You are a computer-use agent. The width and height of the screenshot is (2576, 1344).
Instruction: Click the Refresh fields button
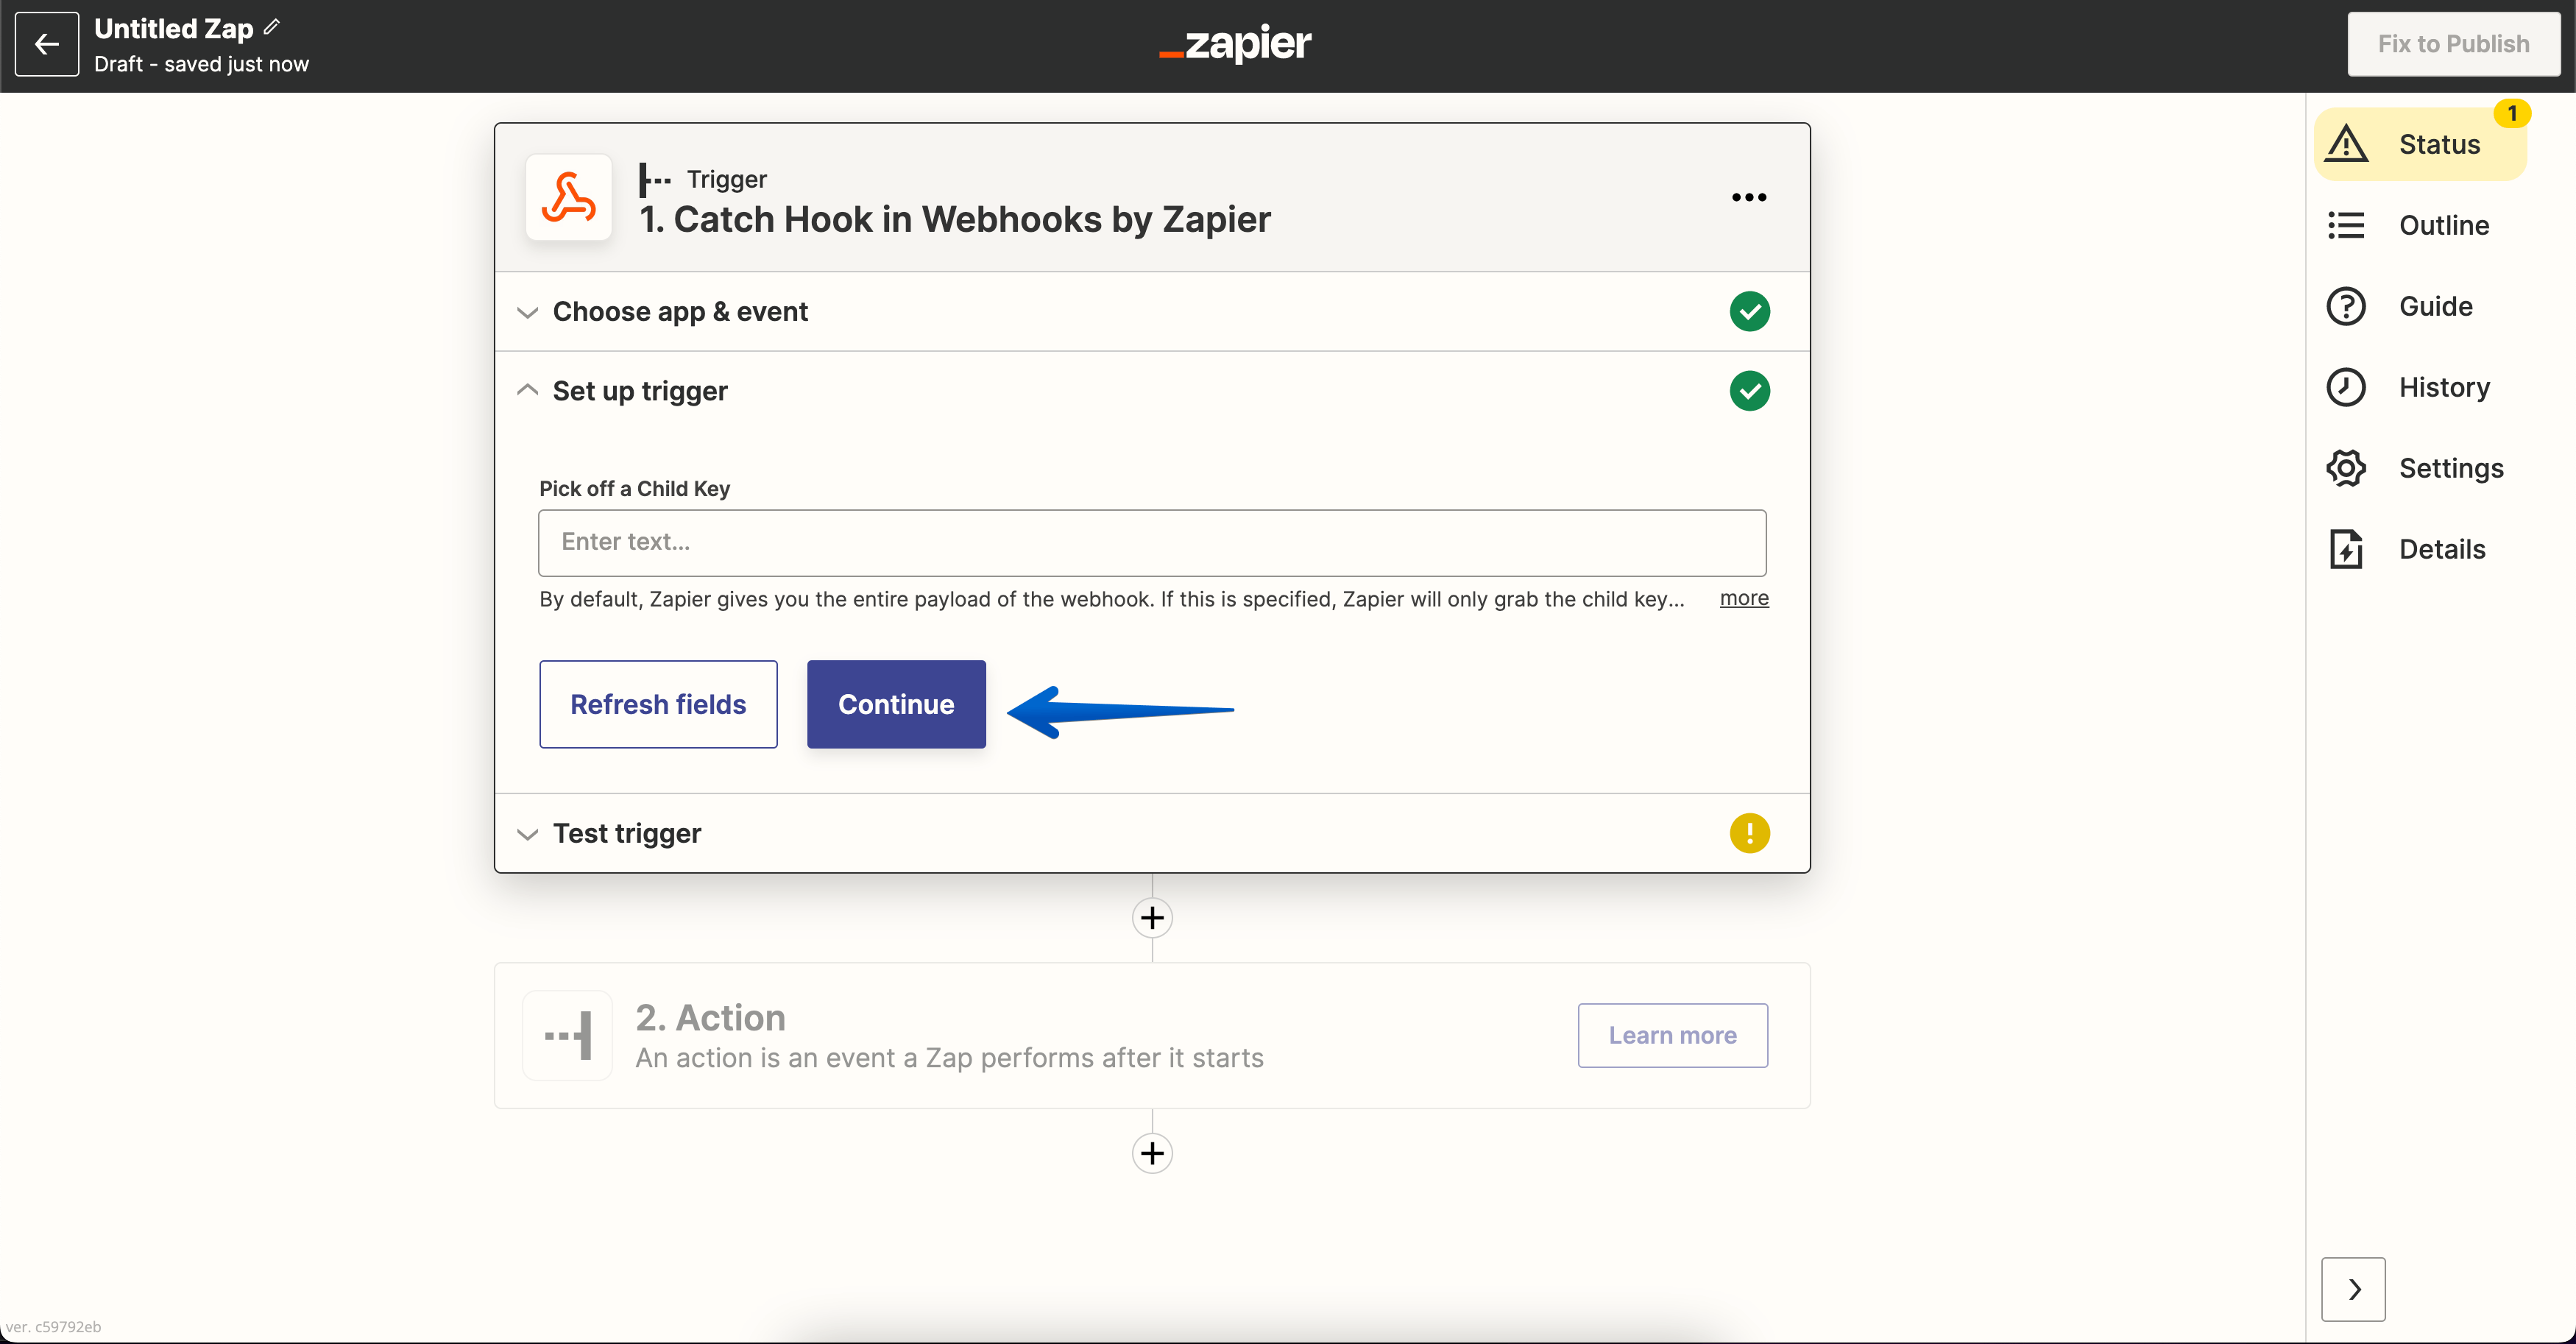tap(658, 704)
